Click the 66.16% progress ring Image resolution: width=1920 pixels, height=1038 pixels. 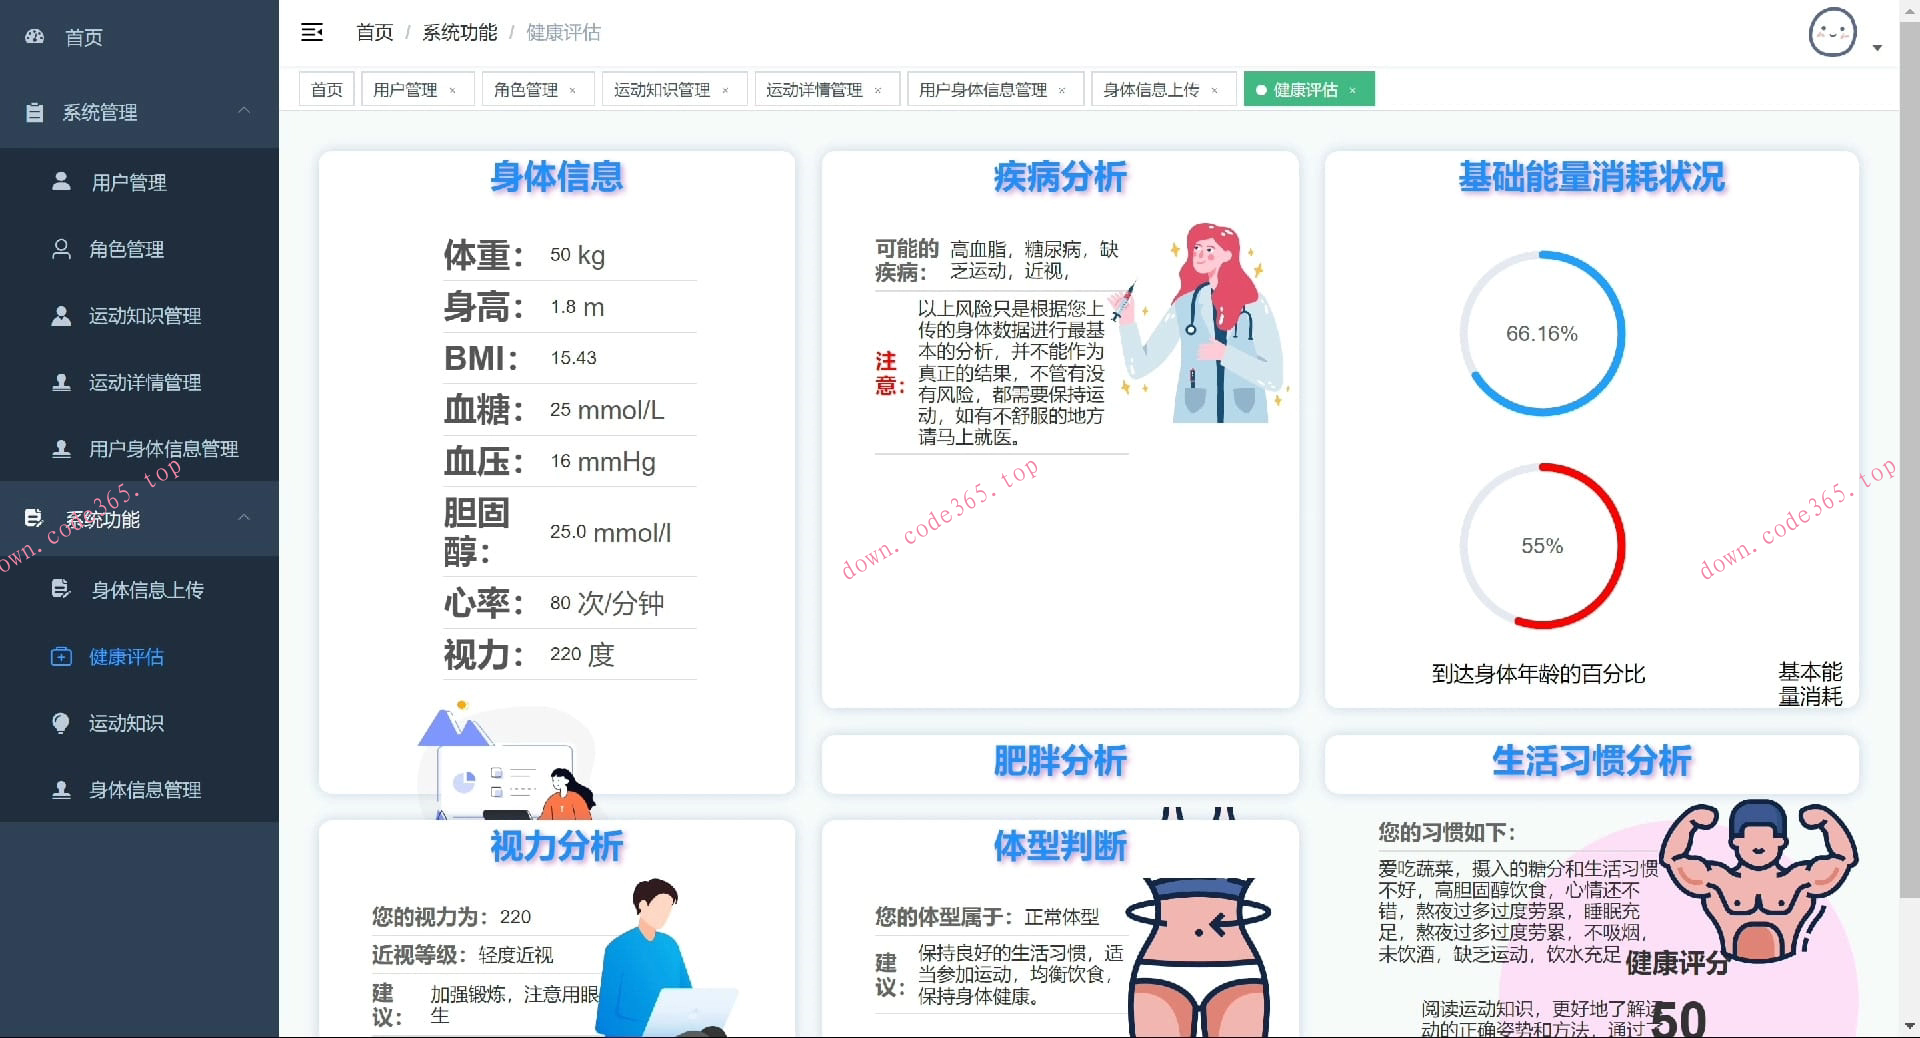pos(1542,333)
